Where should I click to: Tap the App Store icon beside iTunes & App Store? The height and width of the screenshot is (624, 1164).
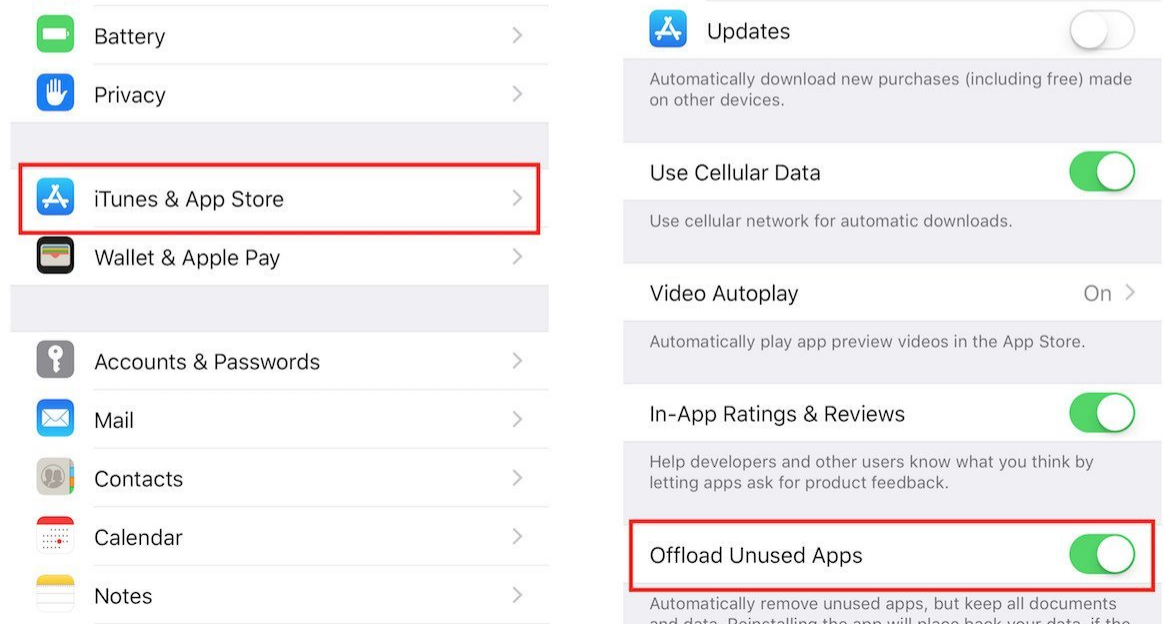tap(55, 197)
